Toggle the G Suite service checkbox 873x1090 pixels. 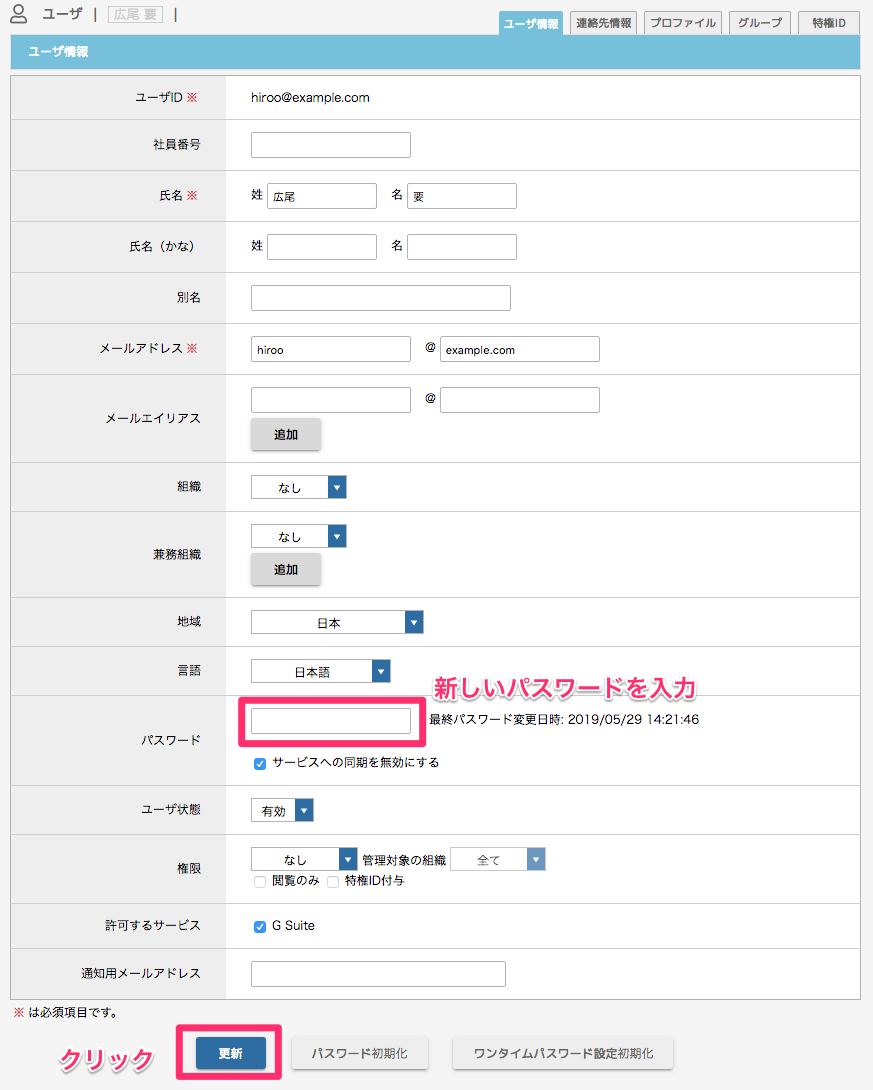tap(260, 927)
